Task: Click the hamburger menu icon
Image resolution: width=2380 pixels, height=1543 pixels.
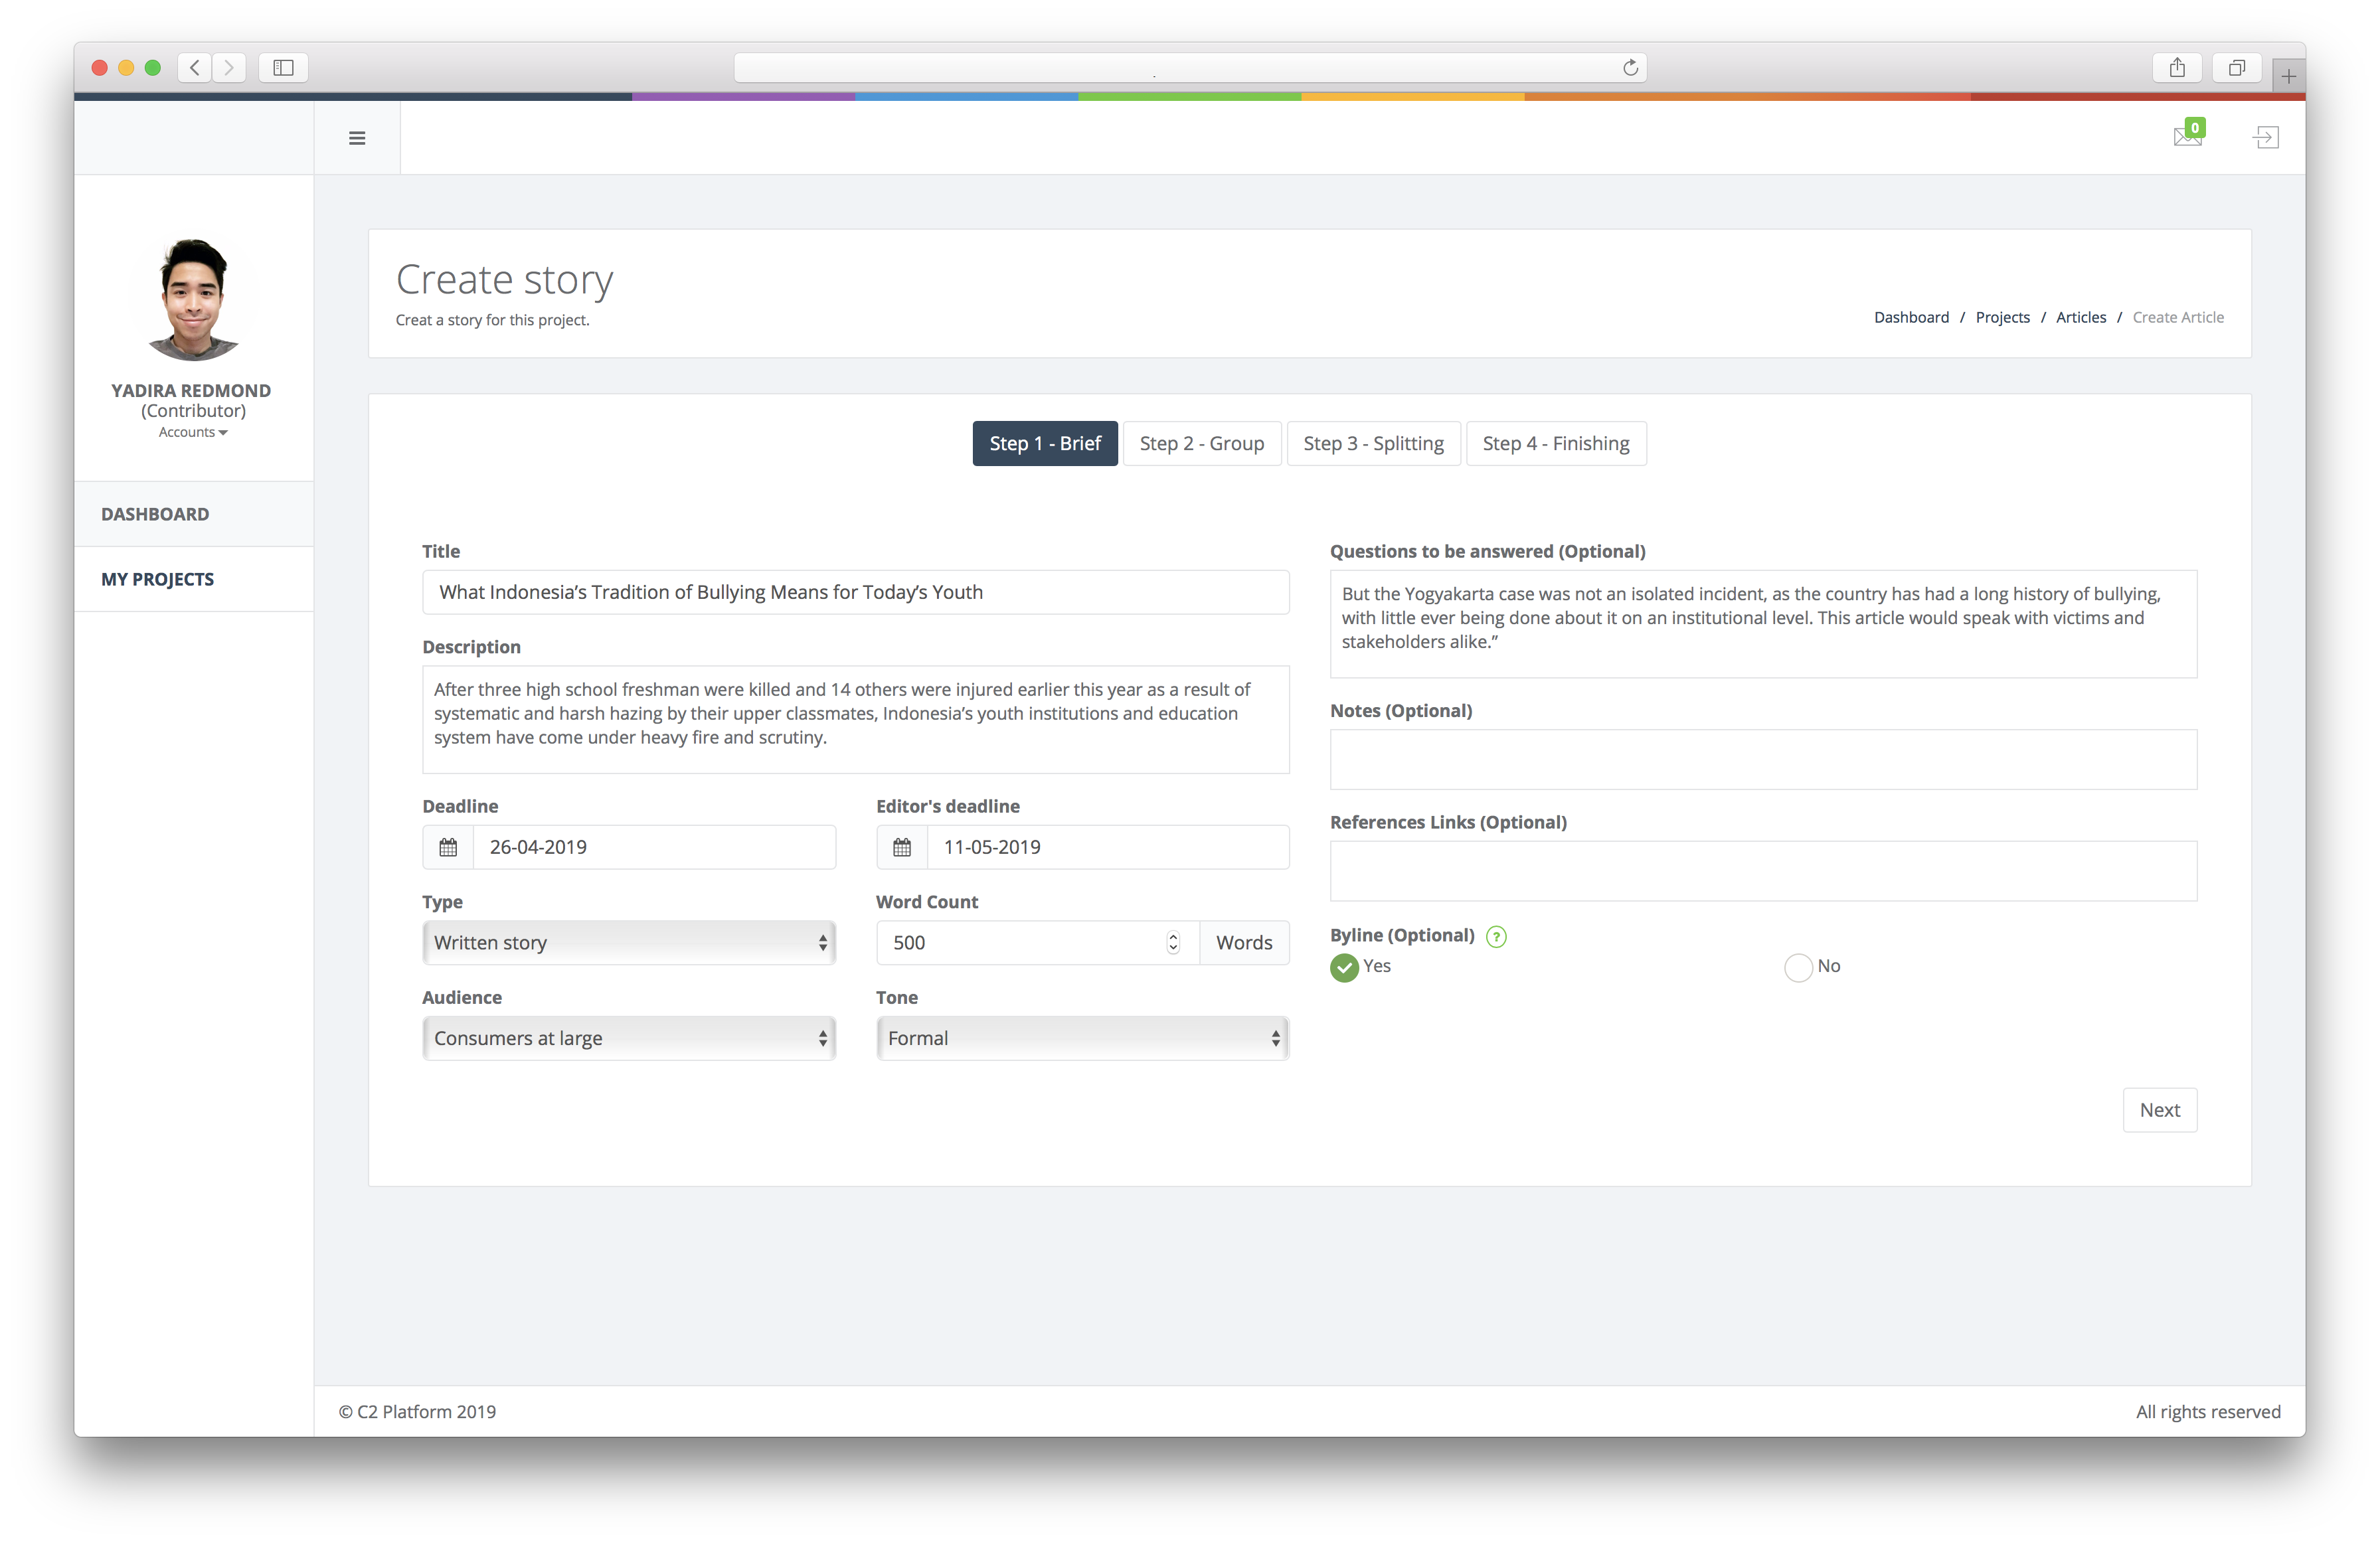Action: pyautogui.click(x=357, y=138)
